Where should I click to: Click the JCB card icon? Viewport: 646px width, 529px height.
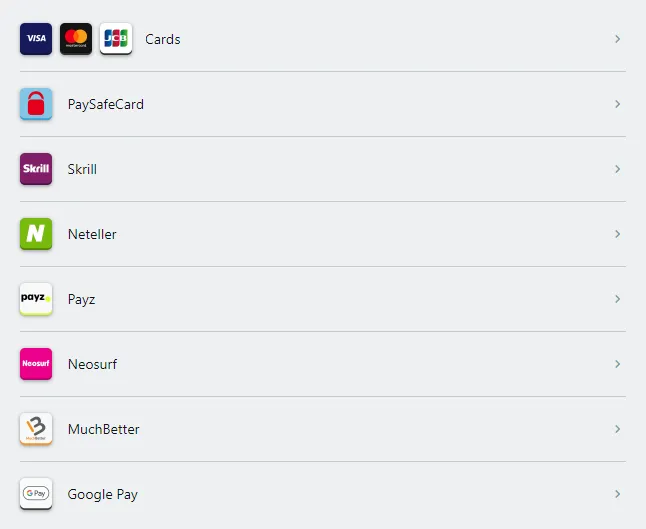click(x=116, y=39)
